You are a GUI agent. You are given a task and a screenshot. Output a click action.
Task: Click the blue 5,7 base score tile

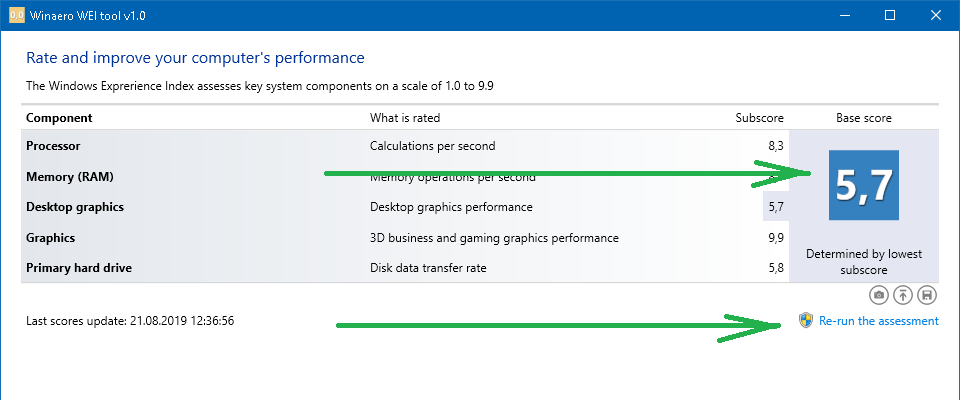pyautogui.click(x=863, y=185)
